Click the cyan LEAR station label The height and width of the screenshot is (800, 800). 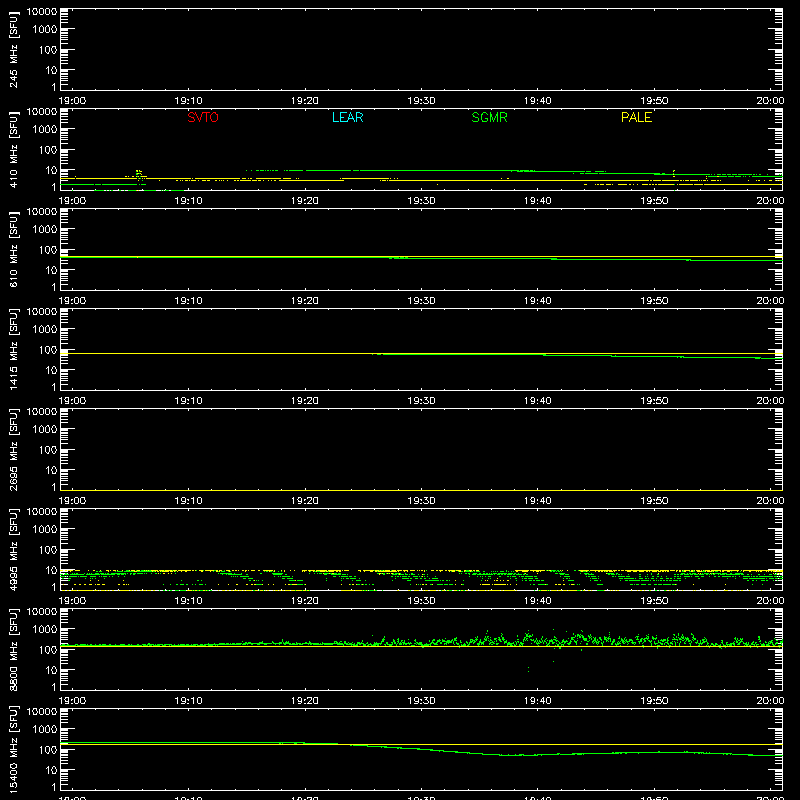[347, 117]
